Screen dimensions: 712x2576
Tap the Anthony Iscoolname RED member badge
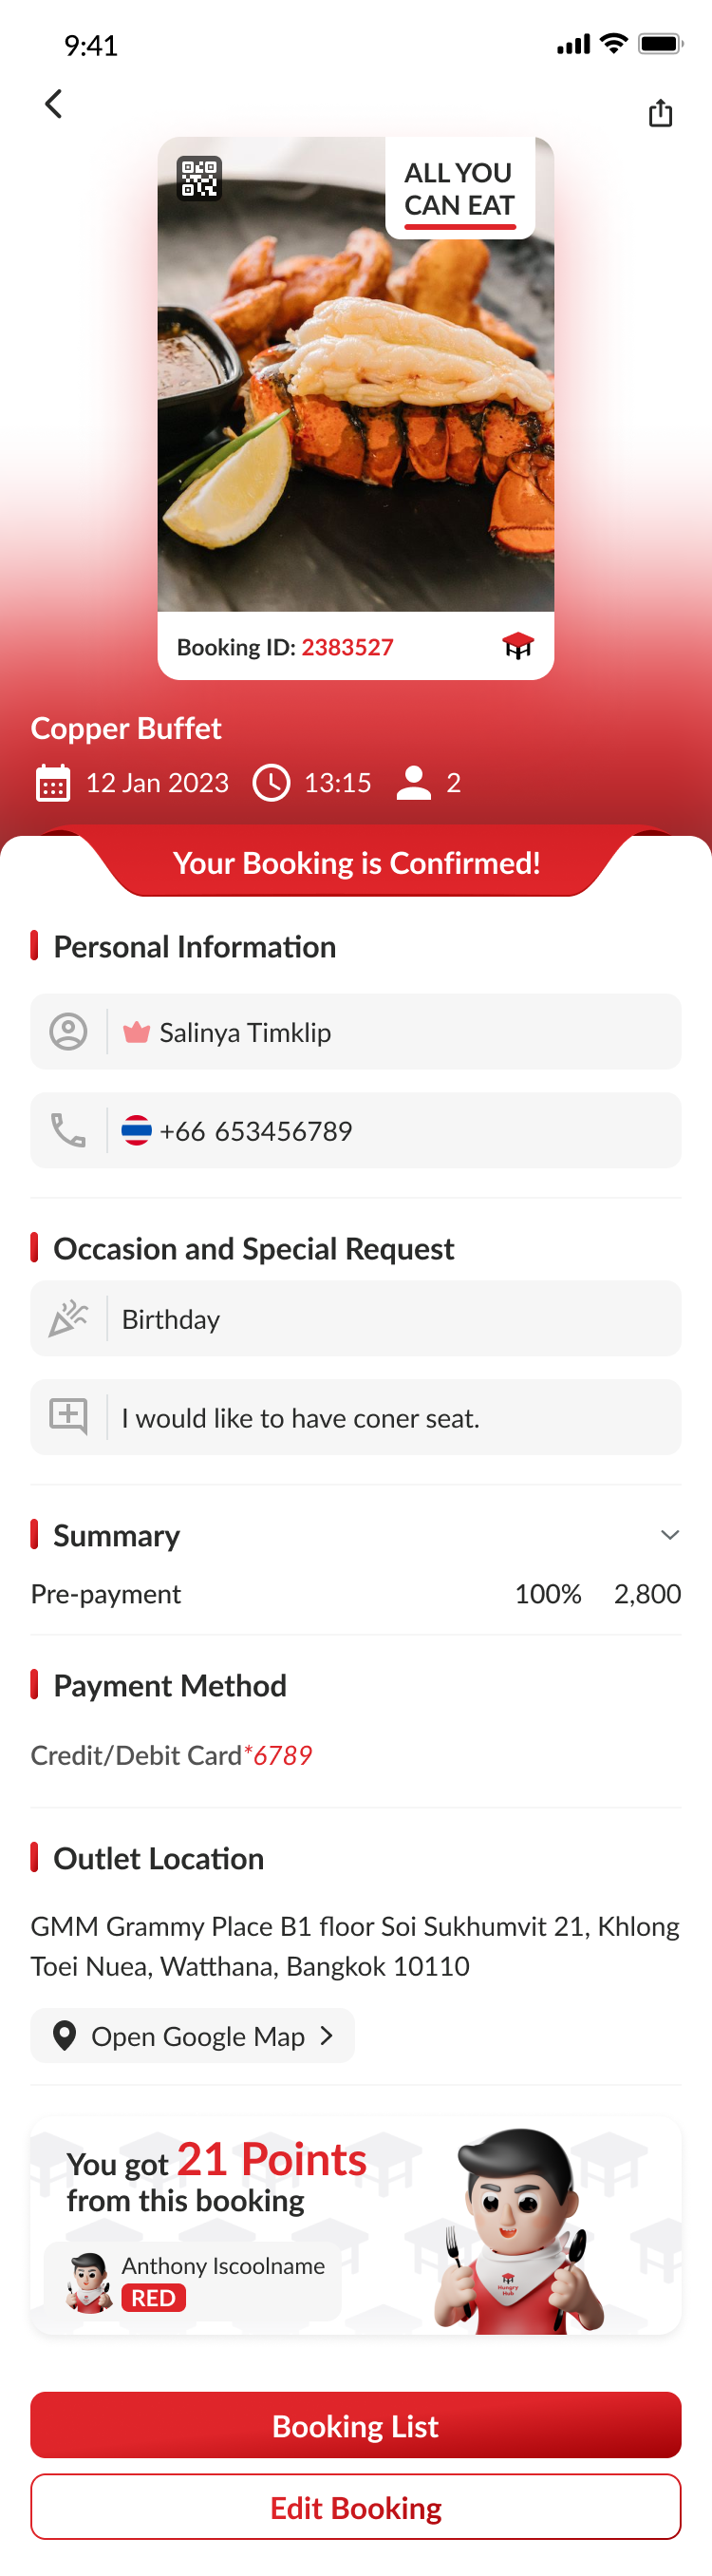[194, 2282]
